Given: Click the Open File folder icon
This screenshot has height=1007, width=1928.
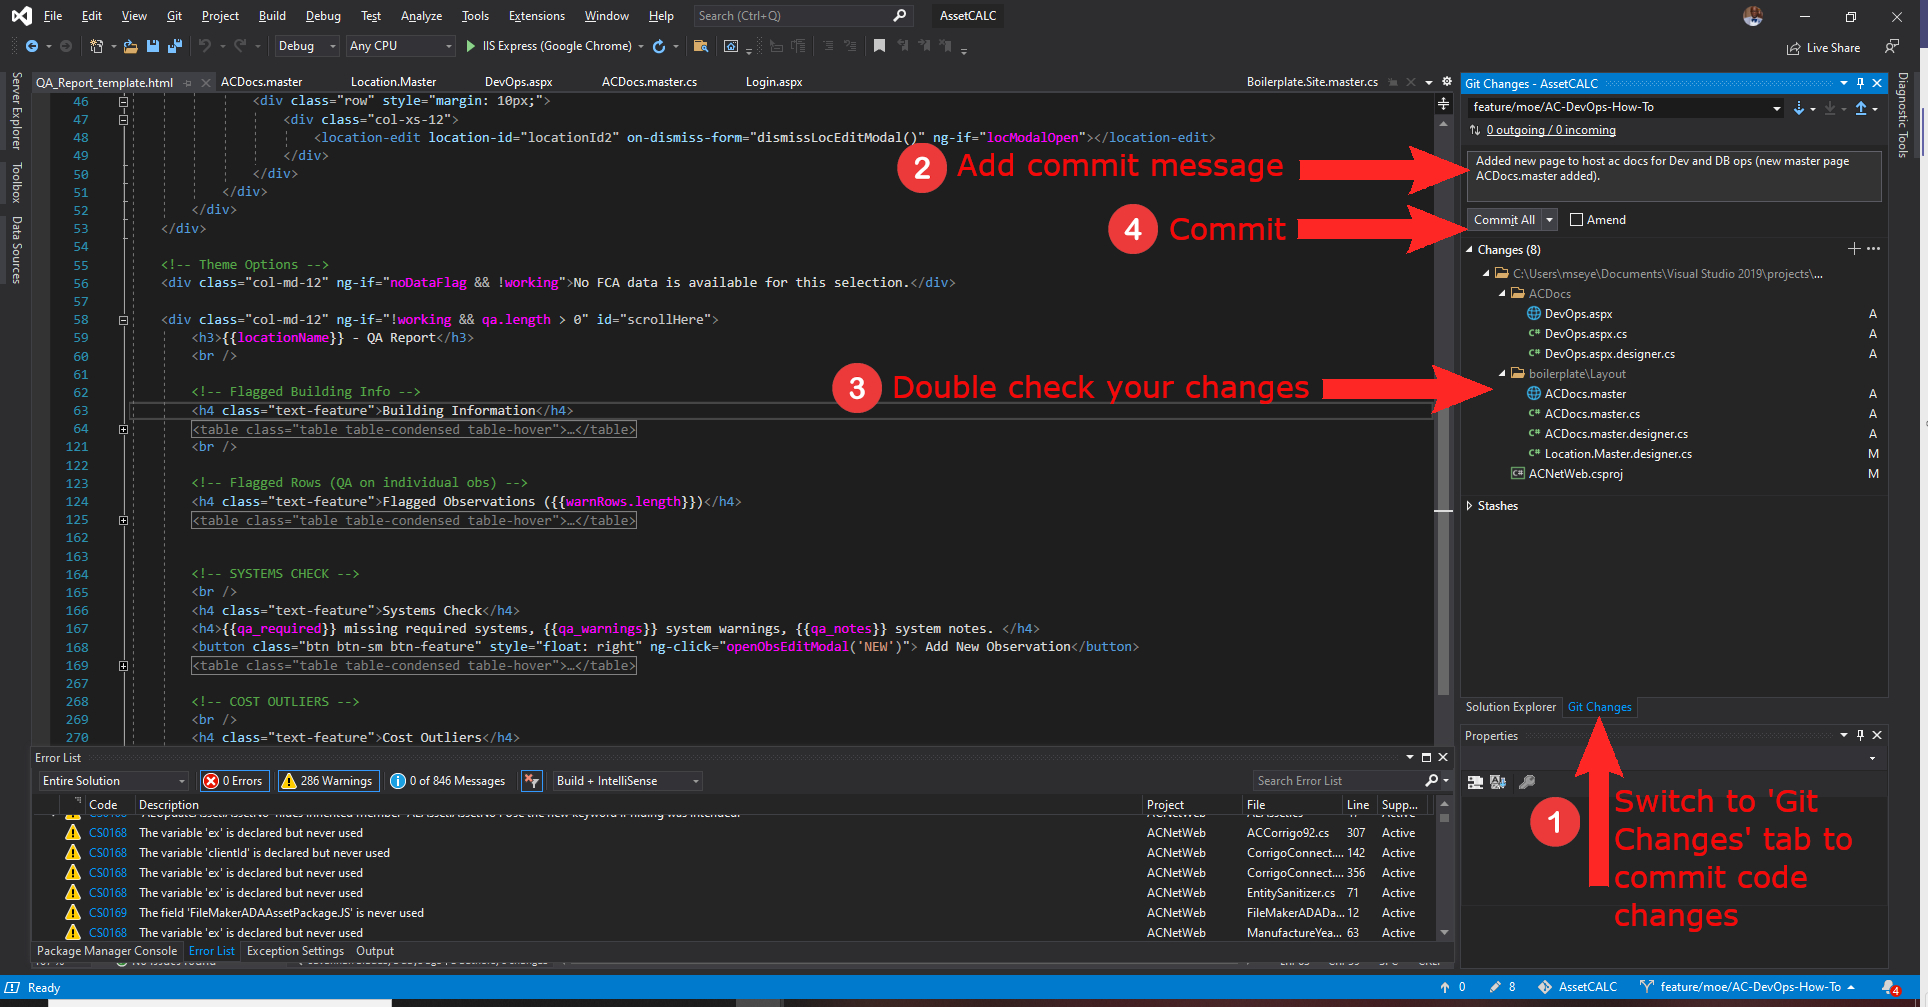Looking at the screenshot, I should [x=130, y=46].
